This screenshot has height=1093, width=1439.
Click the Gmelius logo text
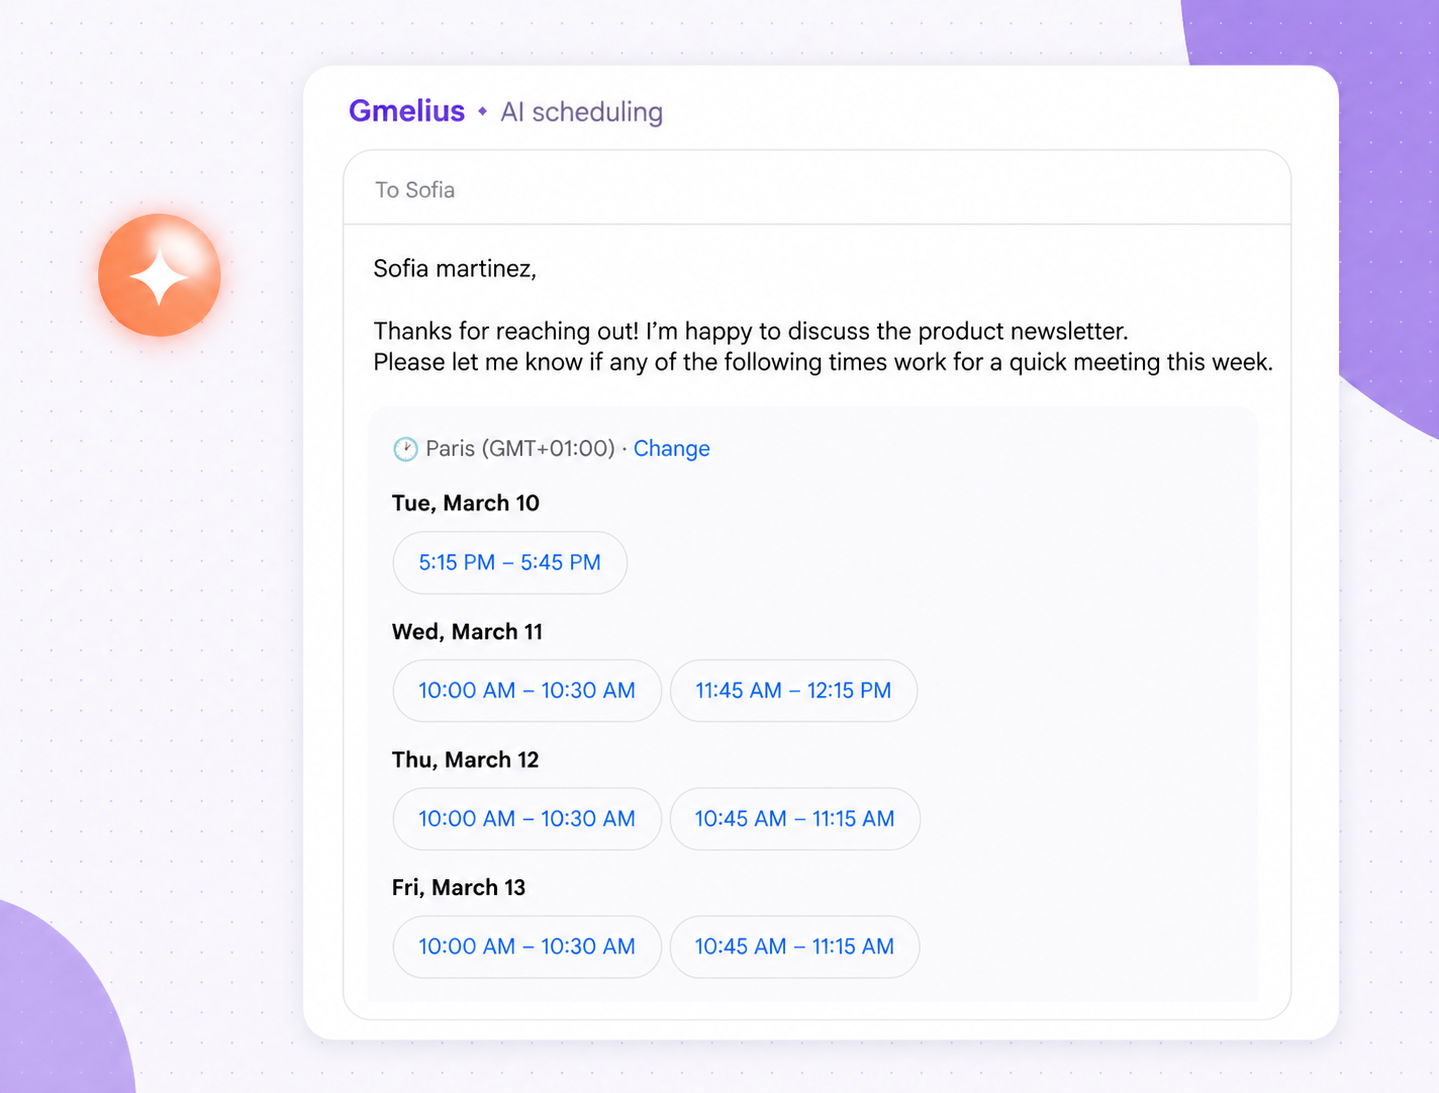407,111
